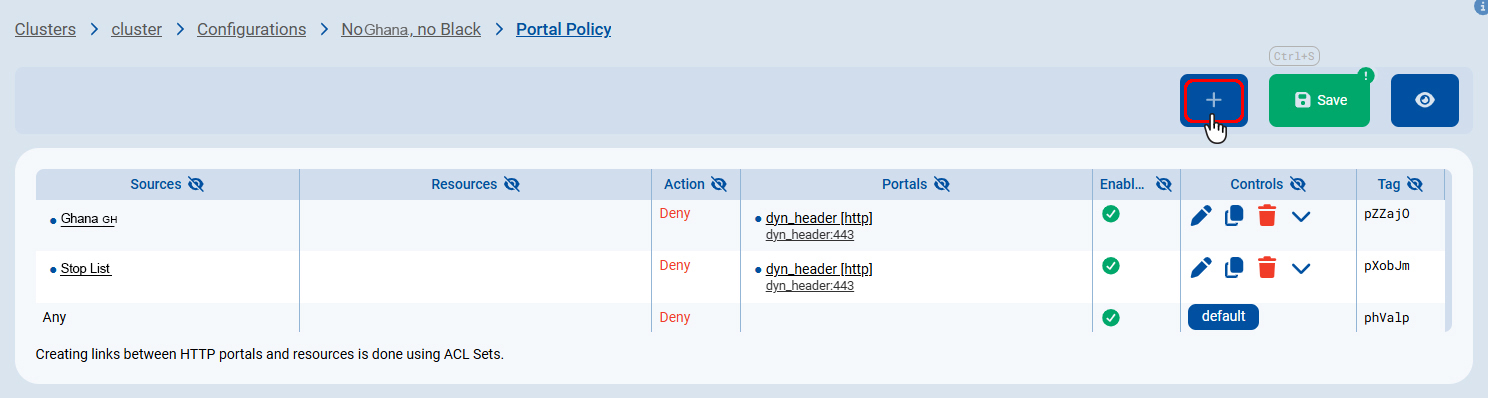Edit the Ghana rule with pencil icon
This screenshot has height=398, width=1488.
tap(1201, 215)
